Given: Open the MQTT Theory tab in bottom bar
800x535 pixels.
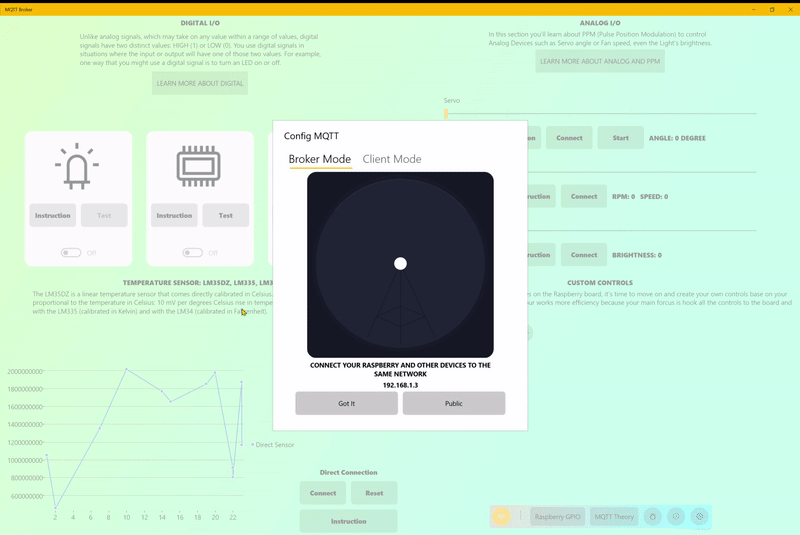Looking at the screenshot, I should tap(614, 517).
